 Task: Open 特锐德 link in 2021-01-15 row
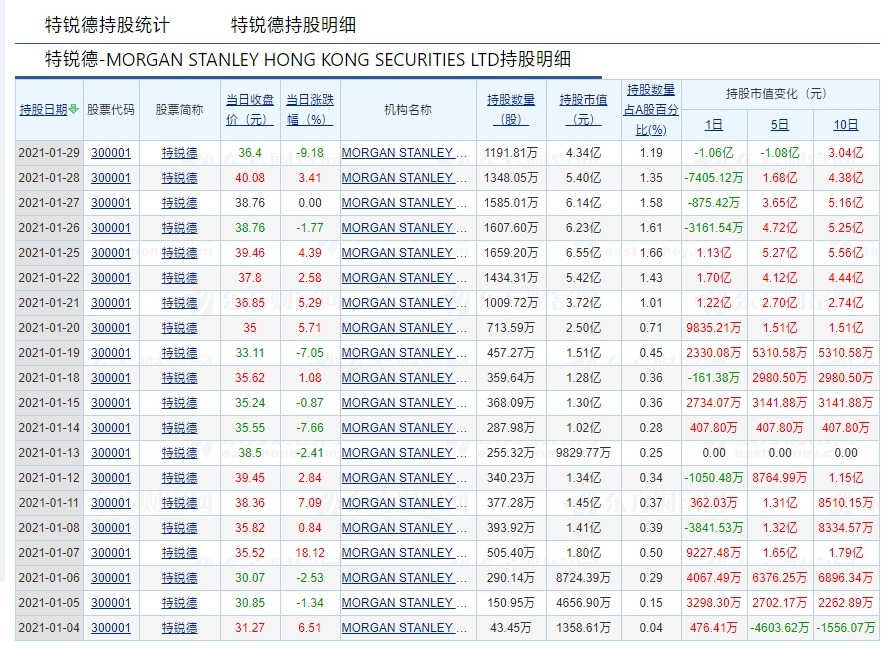click(x=179, y=403)
